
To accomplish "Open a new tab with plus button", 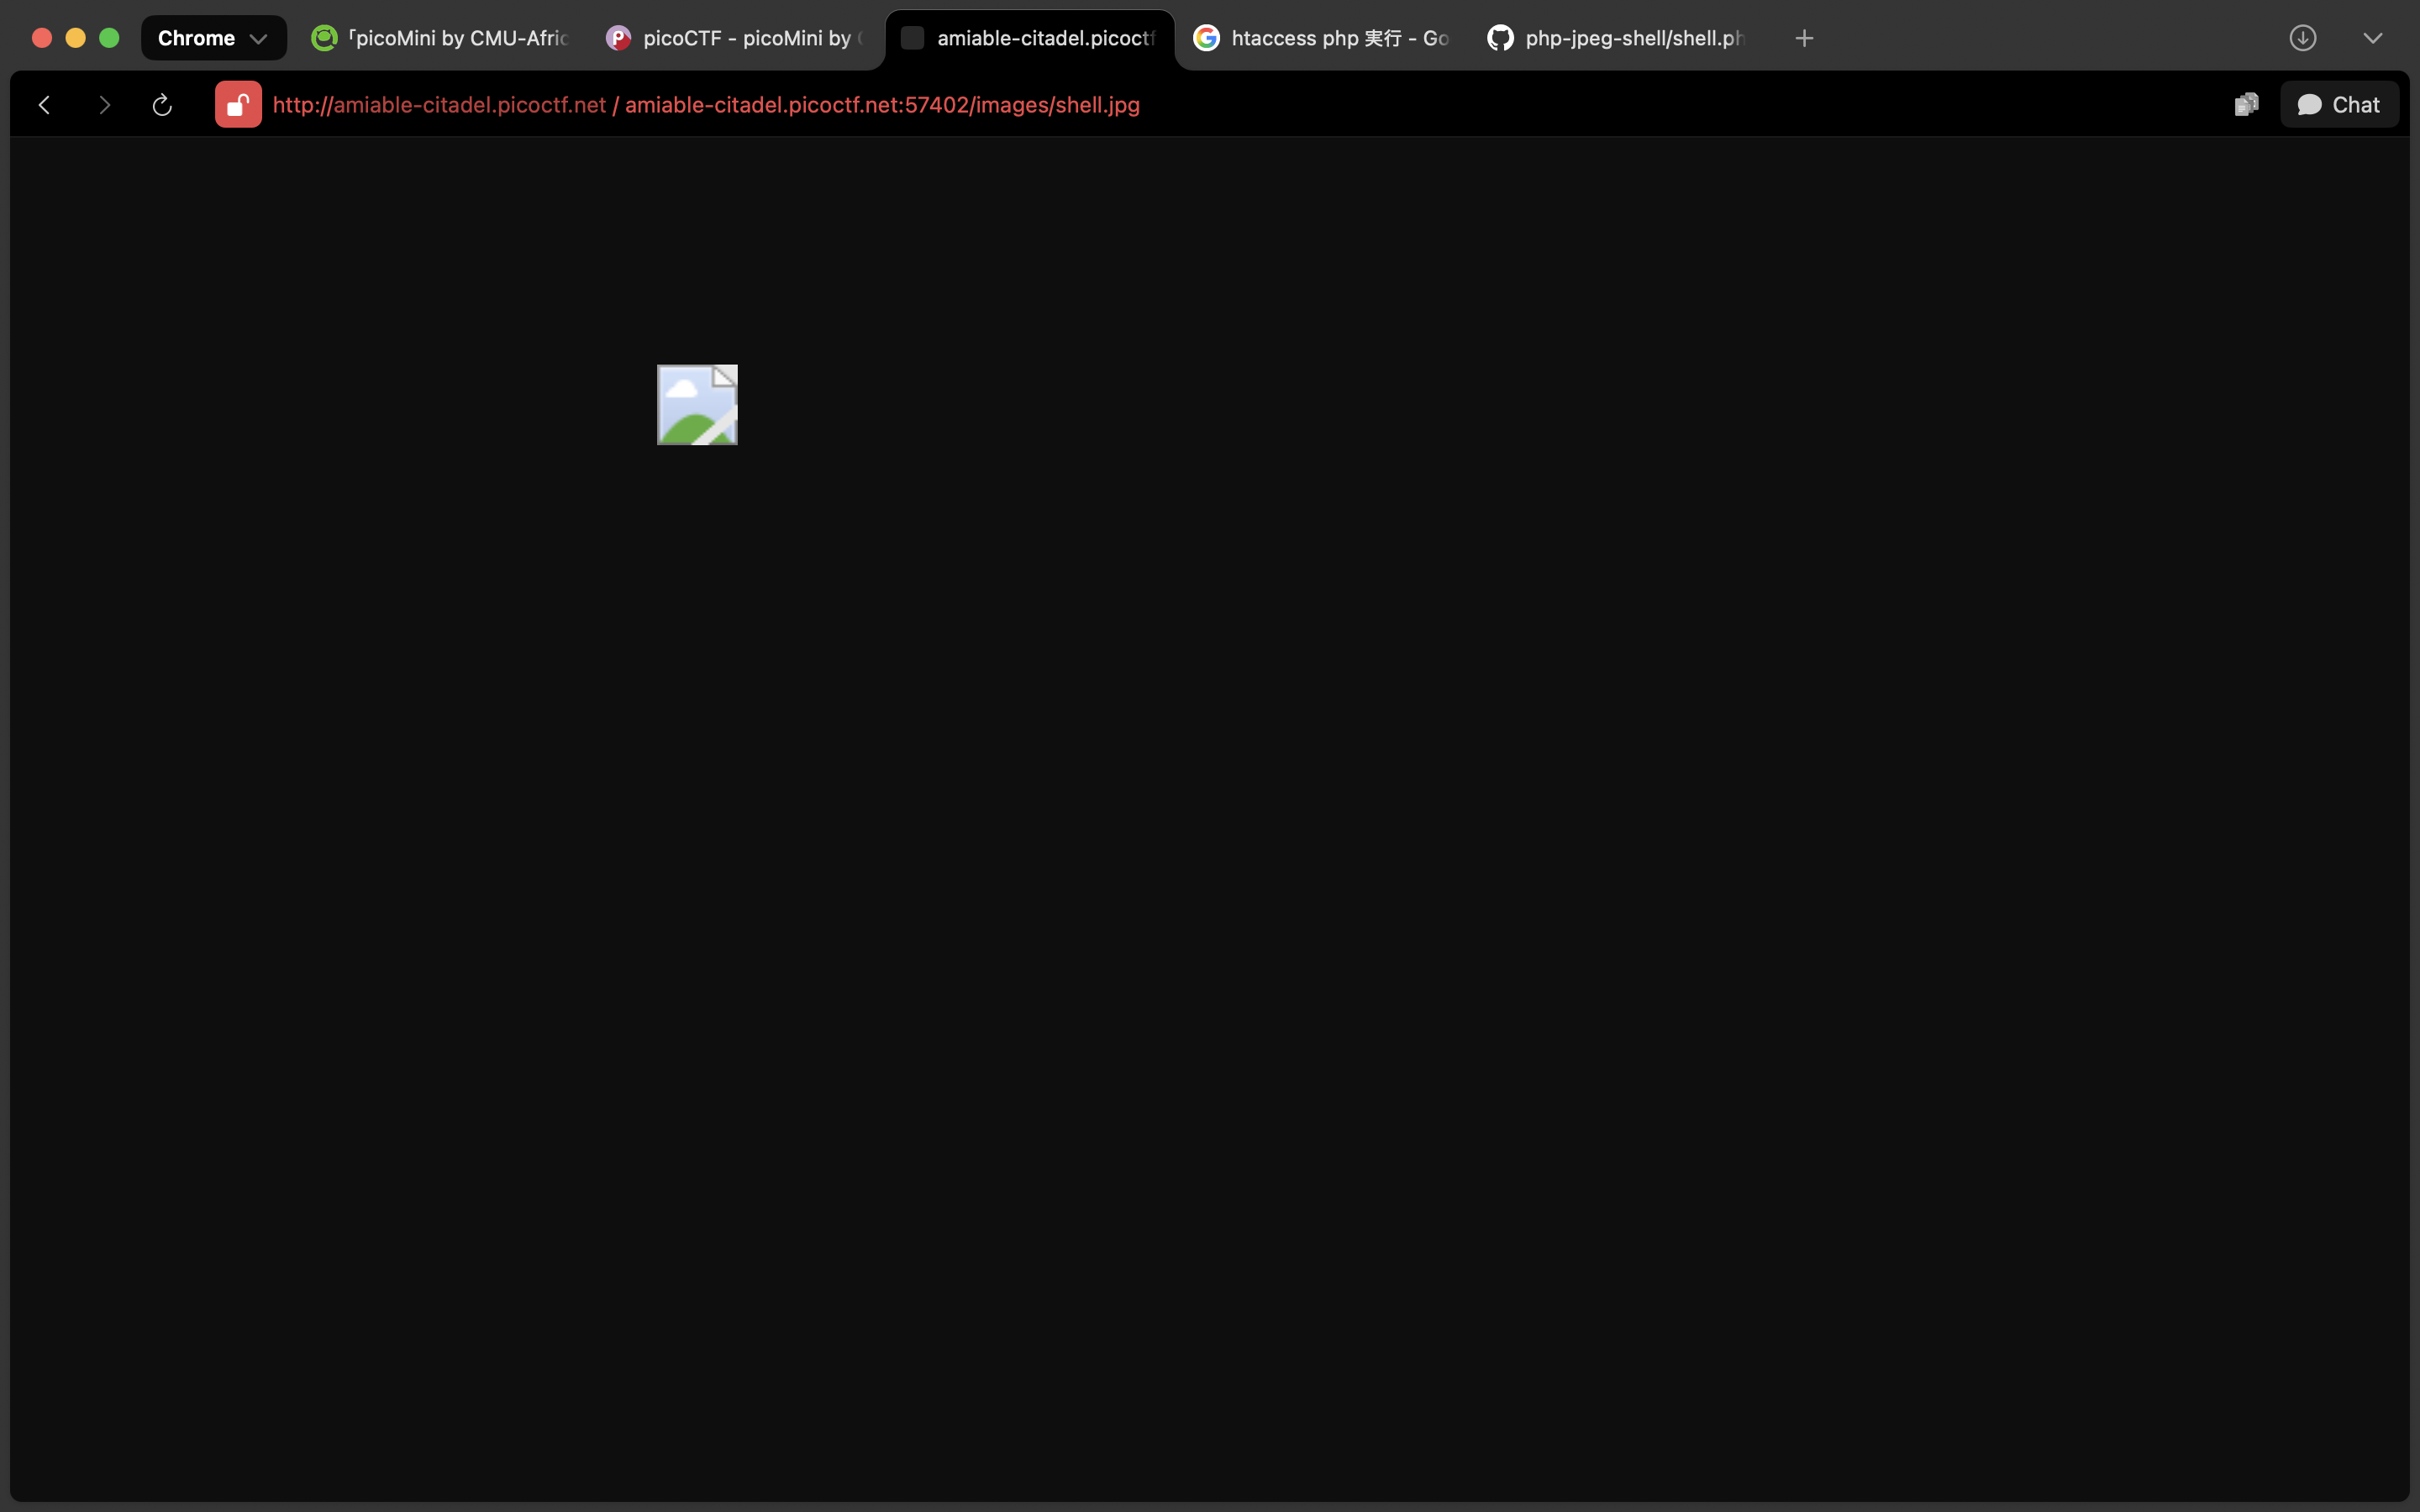I will pos(1804,38).
